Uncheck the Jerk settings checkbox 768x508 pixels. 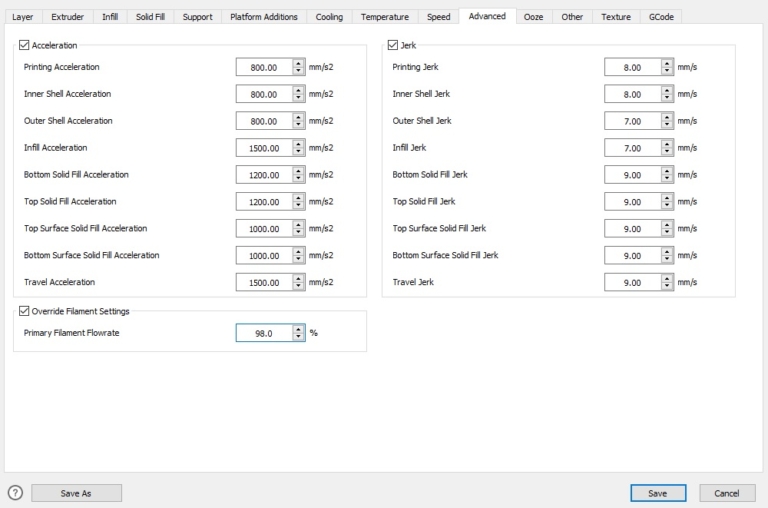pos(393,45)
